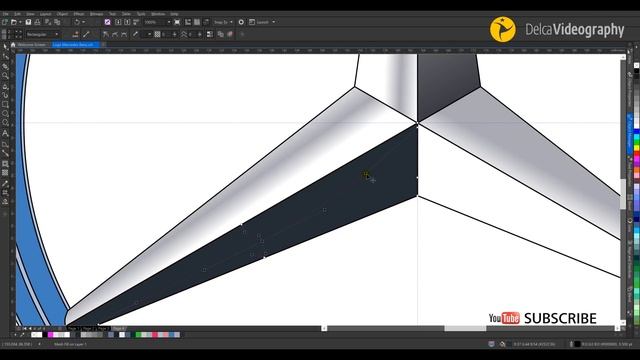
Task: Select the Polygon tool in toolbox
Action: pos(5,123)
